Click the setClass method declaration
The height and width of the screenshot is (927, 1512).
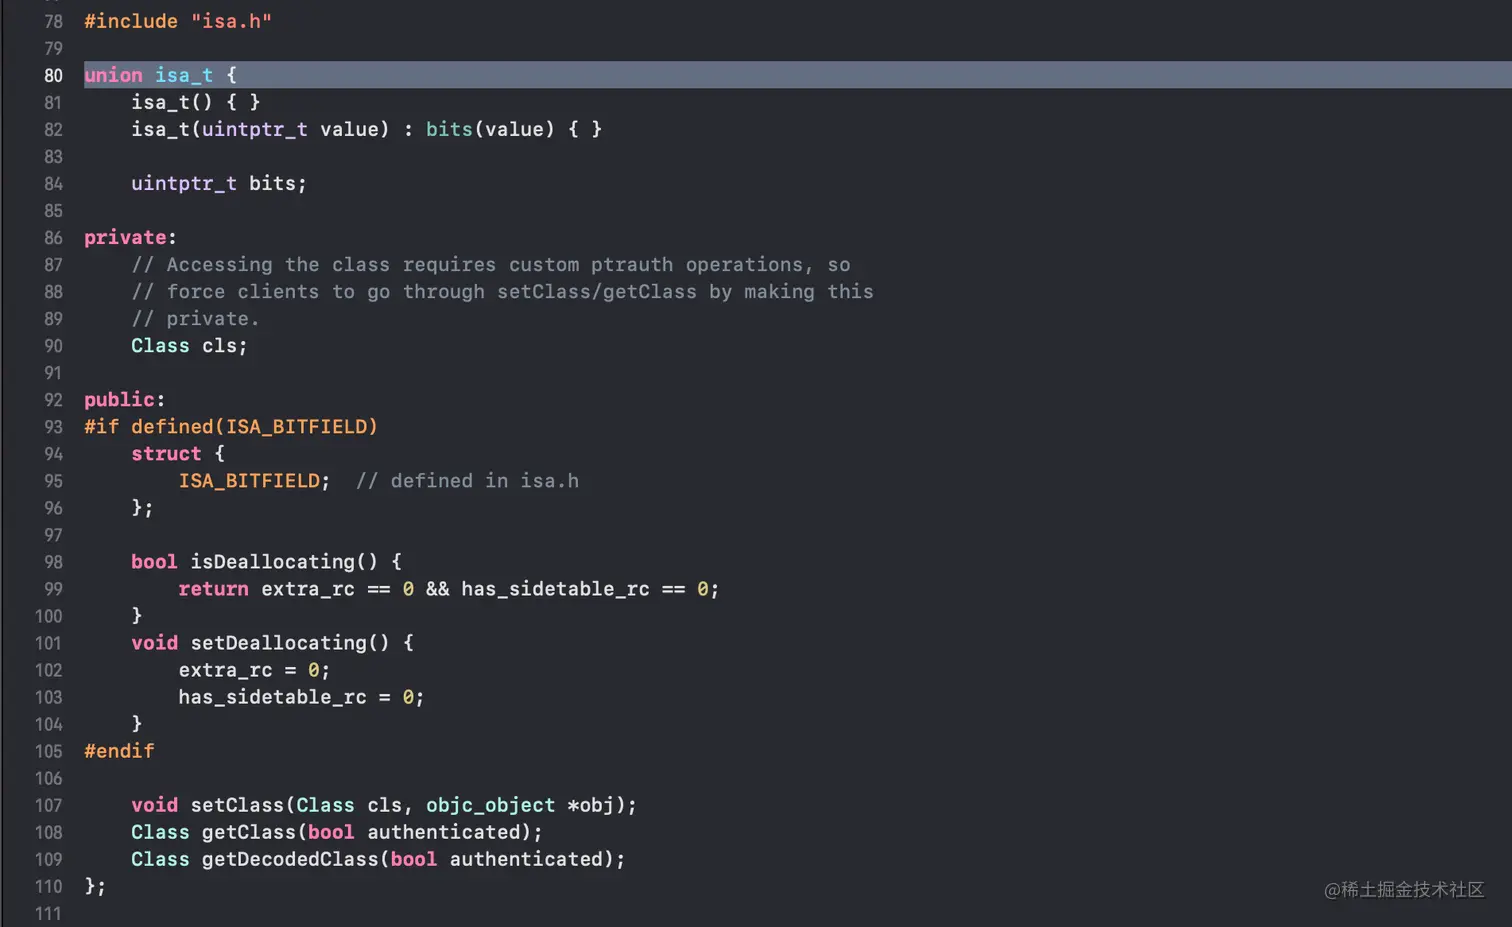pos(238,805)
